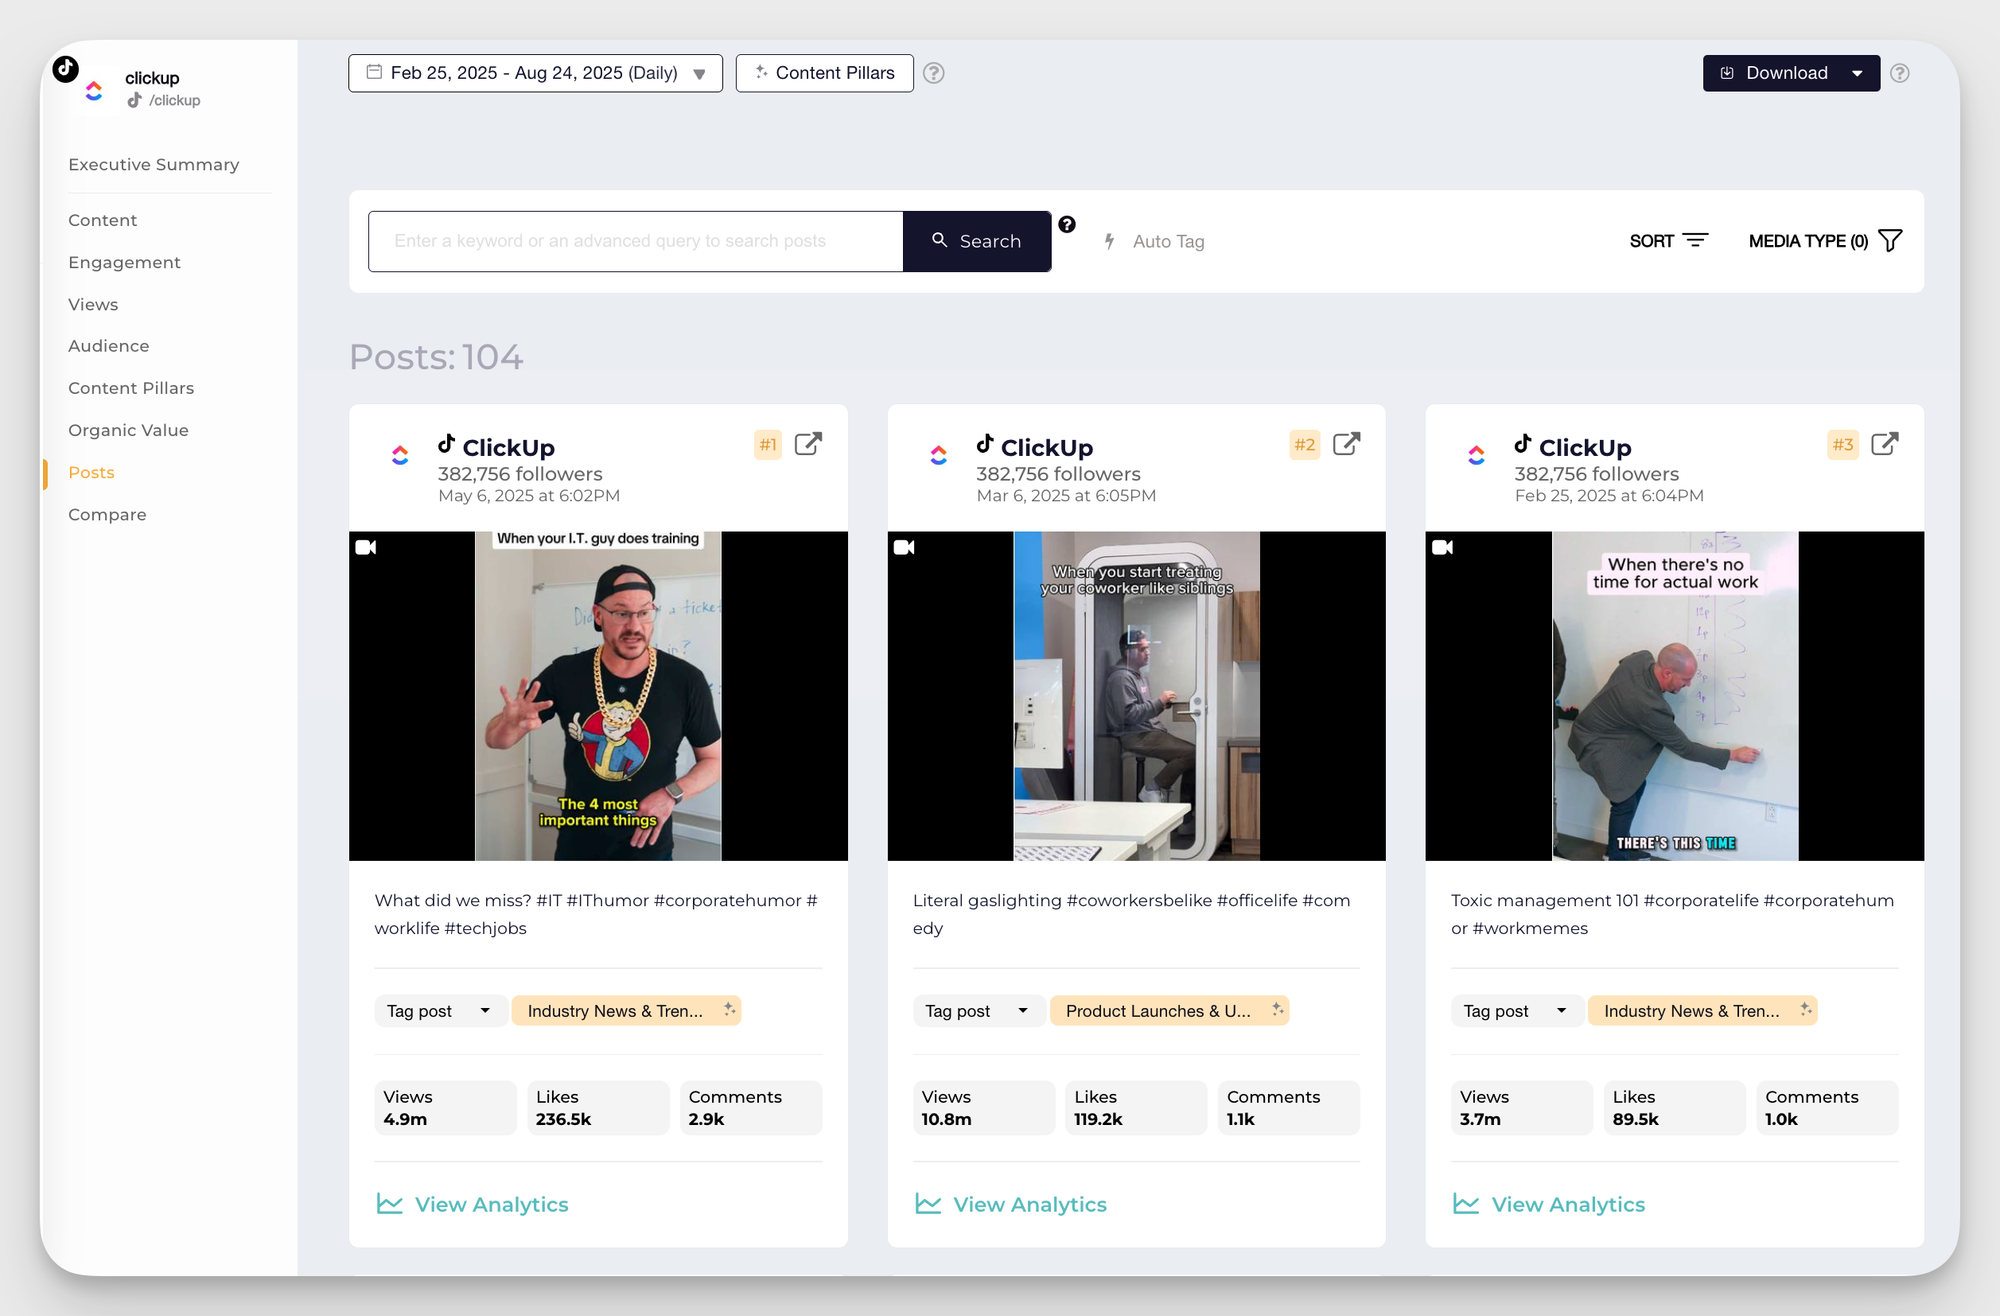Image resolution: width=2000 pixels, height=1316 pixels.
Task: Click sparkle icon on Product Launches tag
Action: point(1277,1010)
